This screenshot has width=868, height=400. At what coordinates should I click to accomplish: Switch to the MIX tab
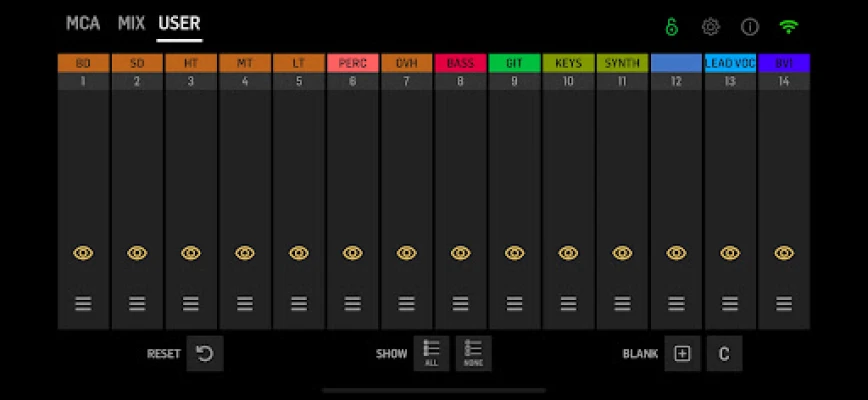[x=130, y=23]
